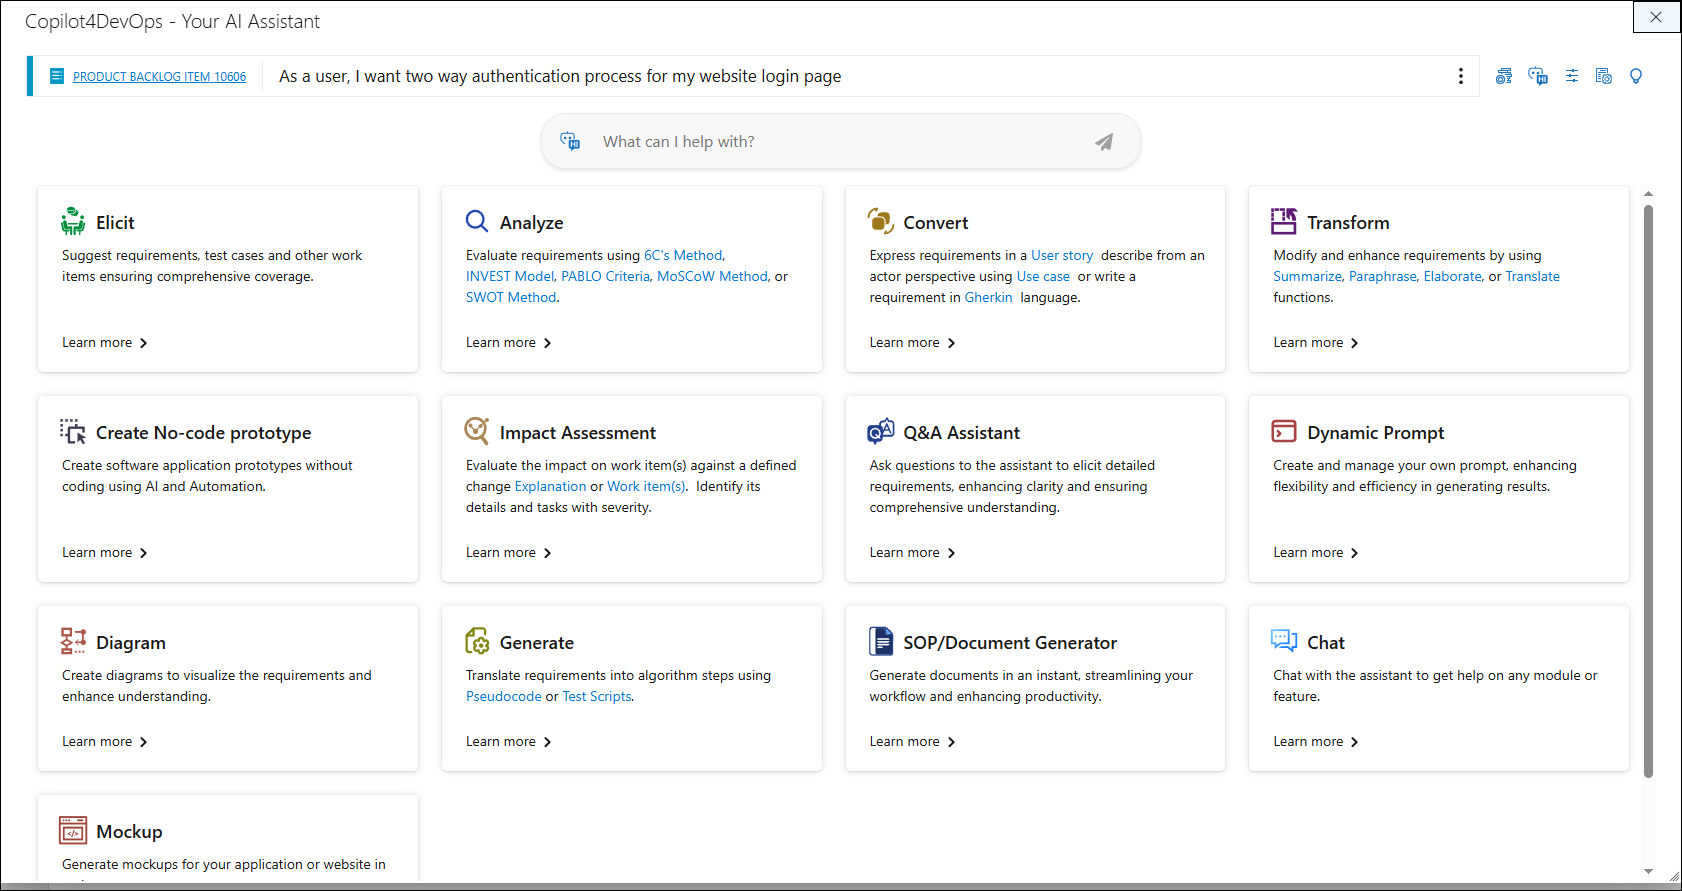Click the document settings icon in toolbar
The height and width of the screenshot is (891, 1682).
point(1603,76)
